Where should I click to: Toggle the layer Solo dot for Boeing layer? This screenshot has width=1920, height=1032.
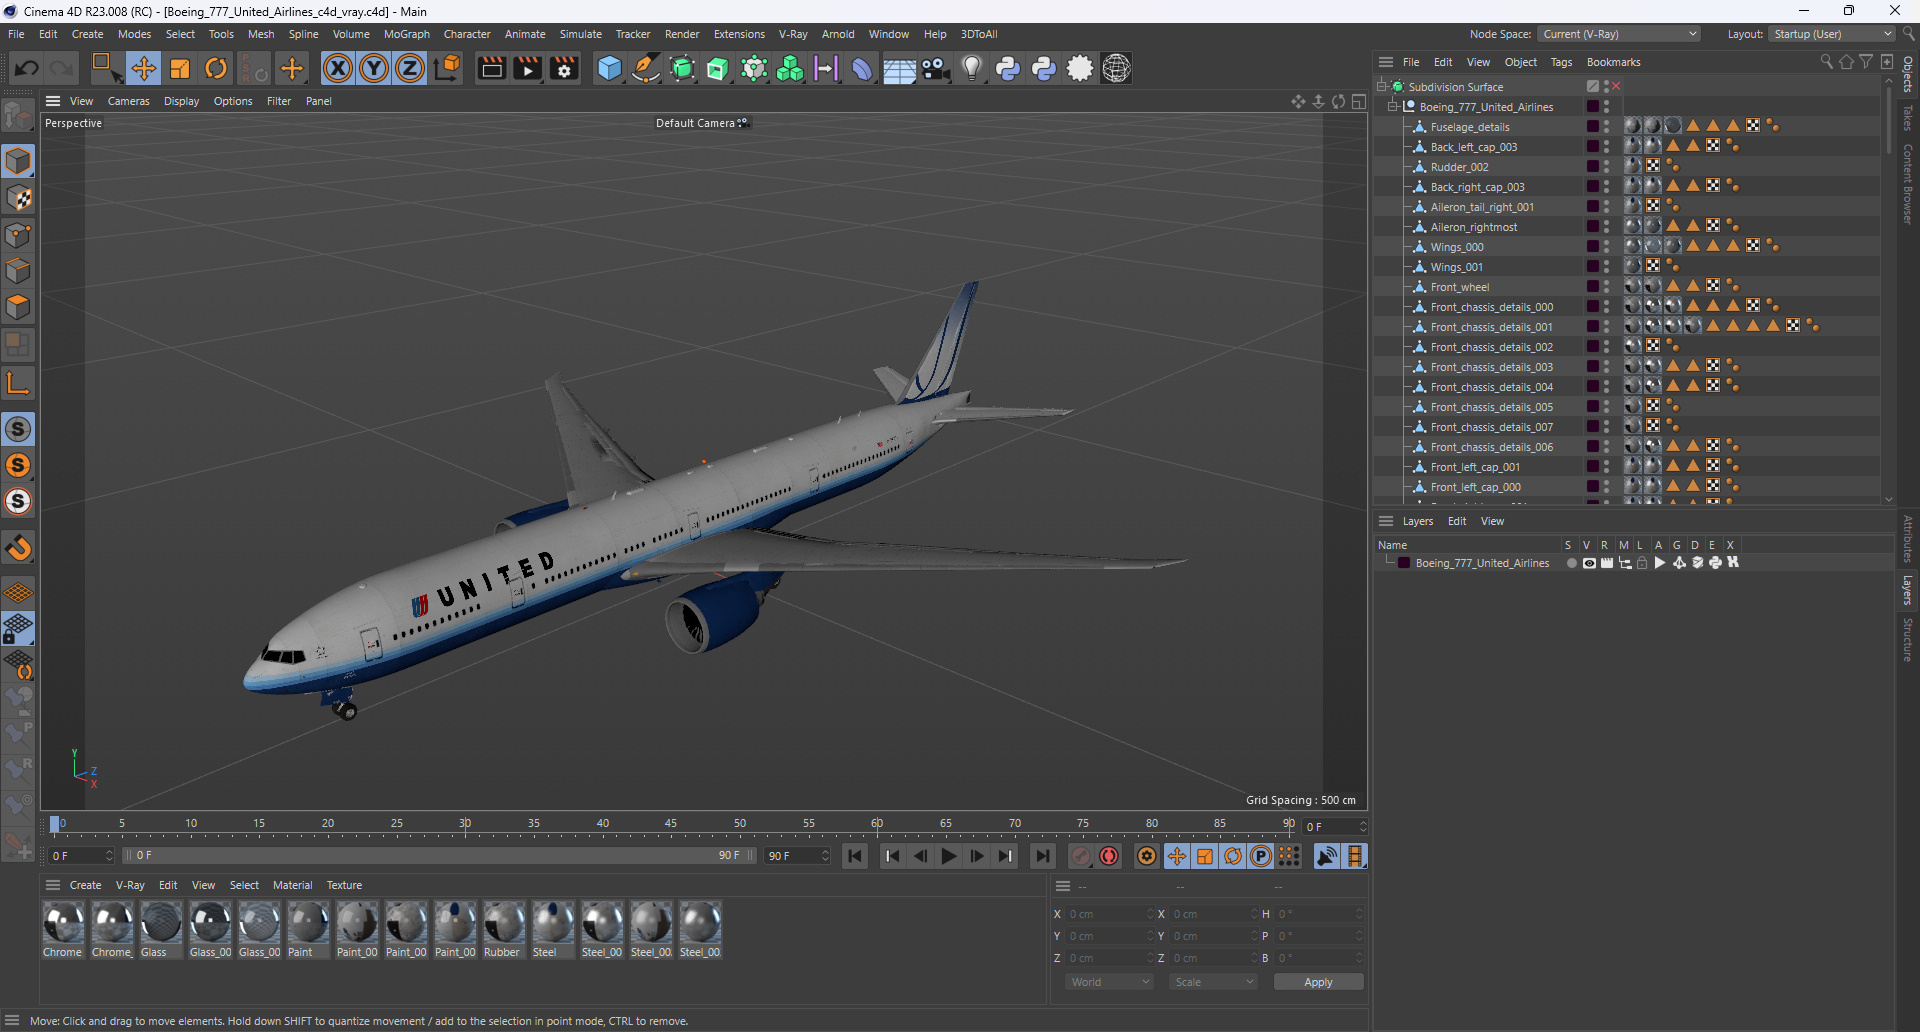tap(1571, 563)
